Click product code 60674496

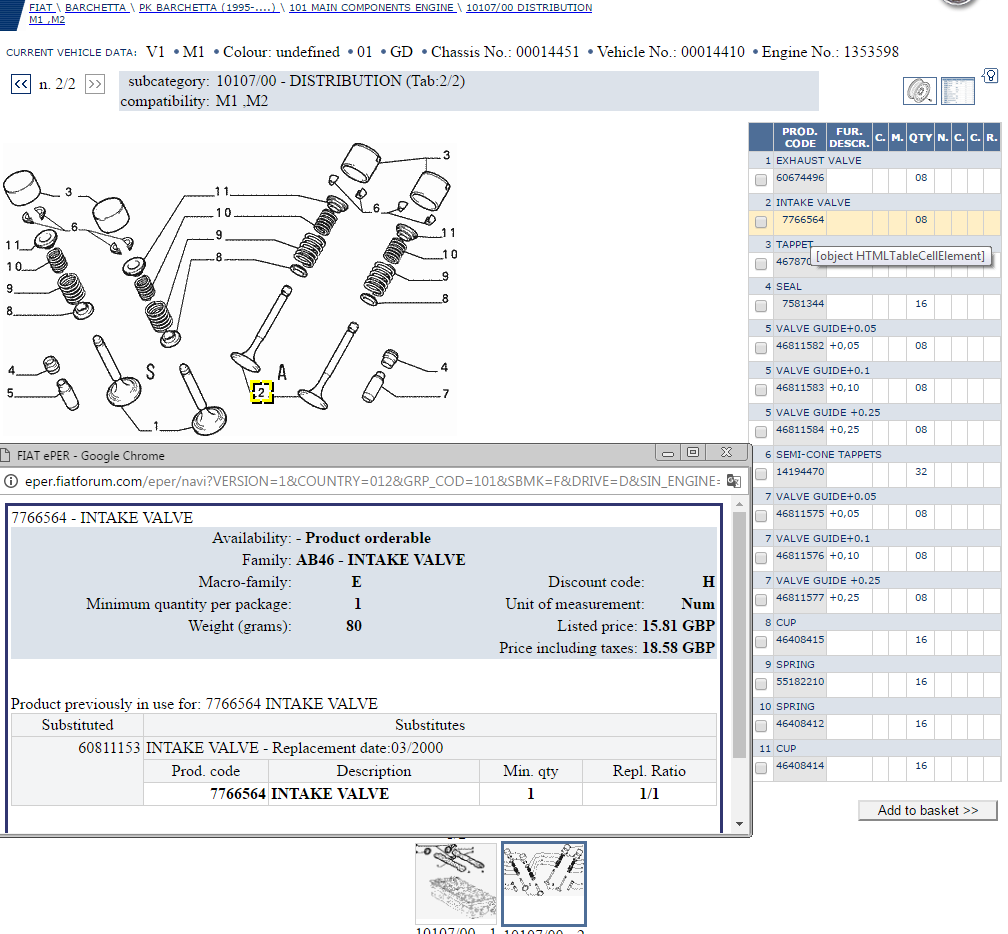[800, 178]
